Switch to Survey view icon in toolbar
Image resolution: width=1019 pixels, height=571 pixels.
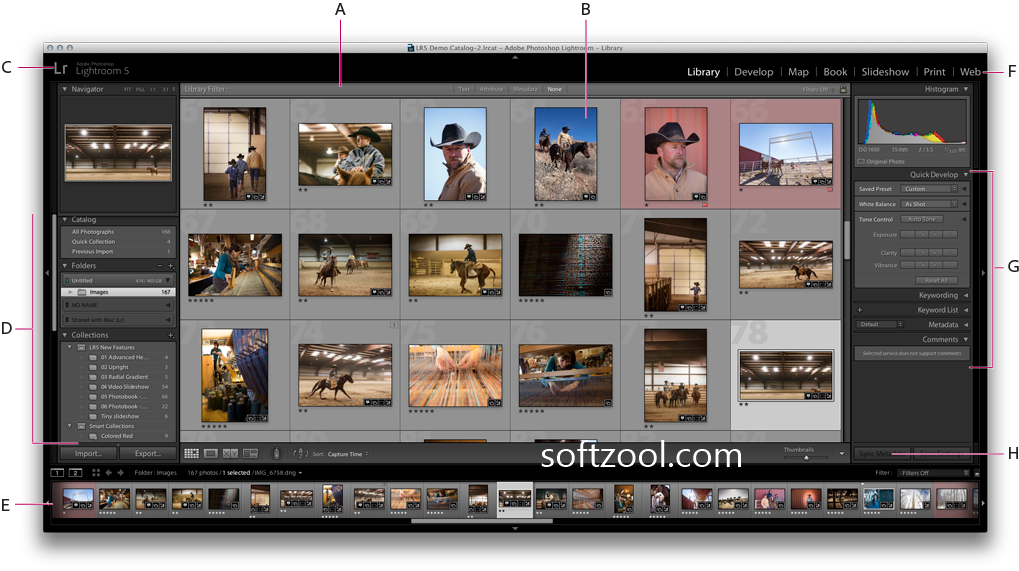(x=250, y=453)
